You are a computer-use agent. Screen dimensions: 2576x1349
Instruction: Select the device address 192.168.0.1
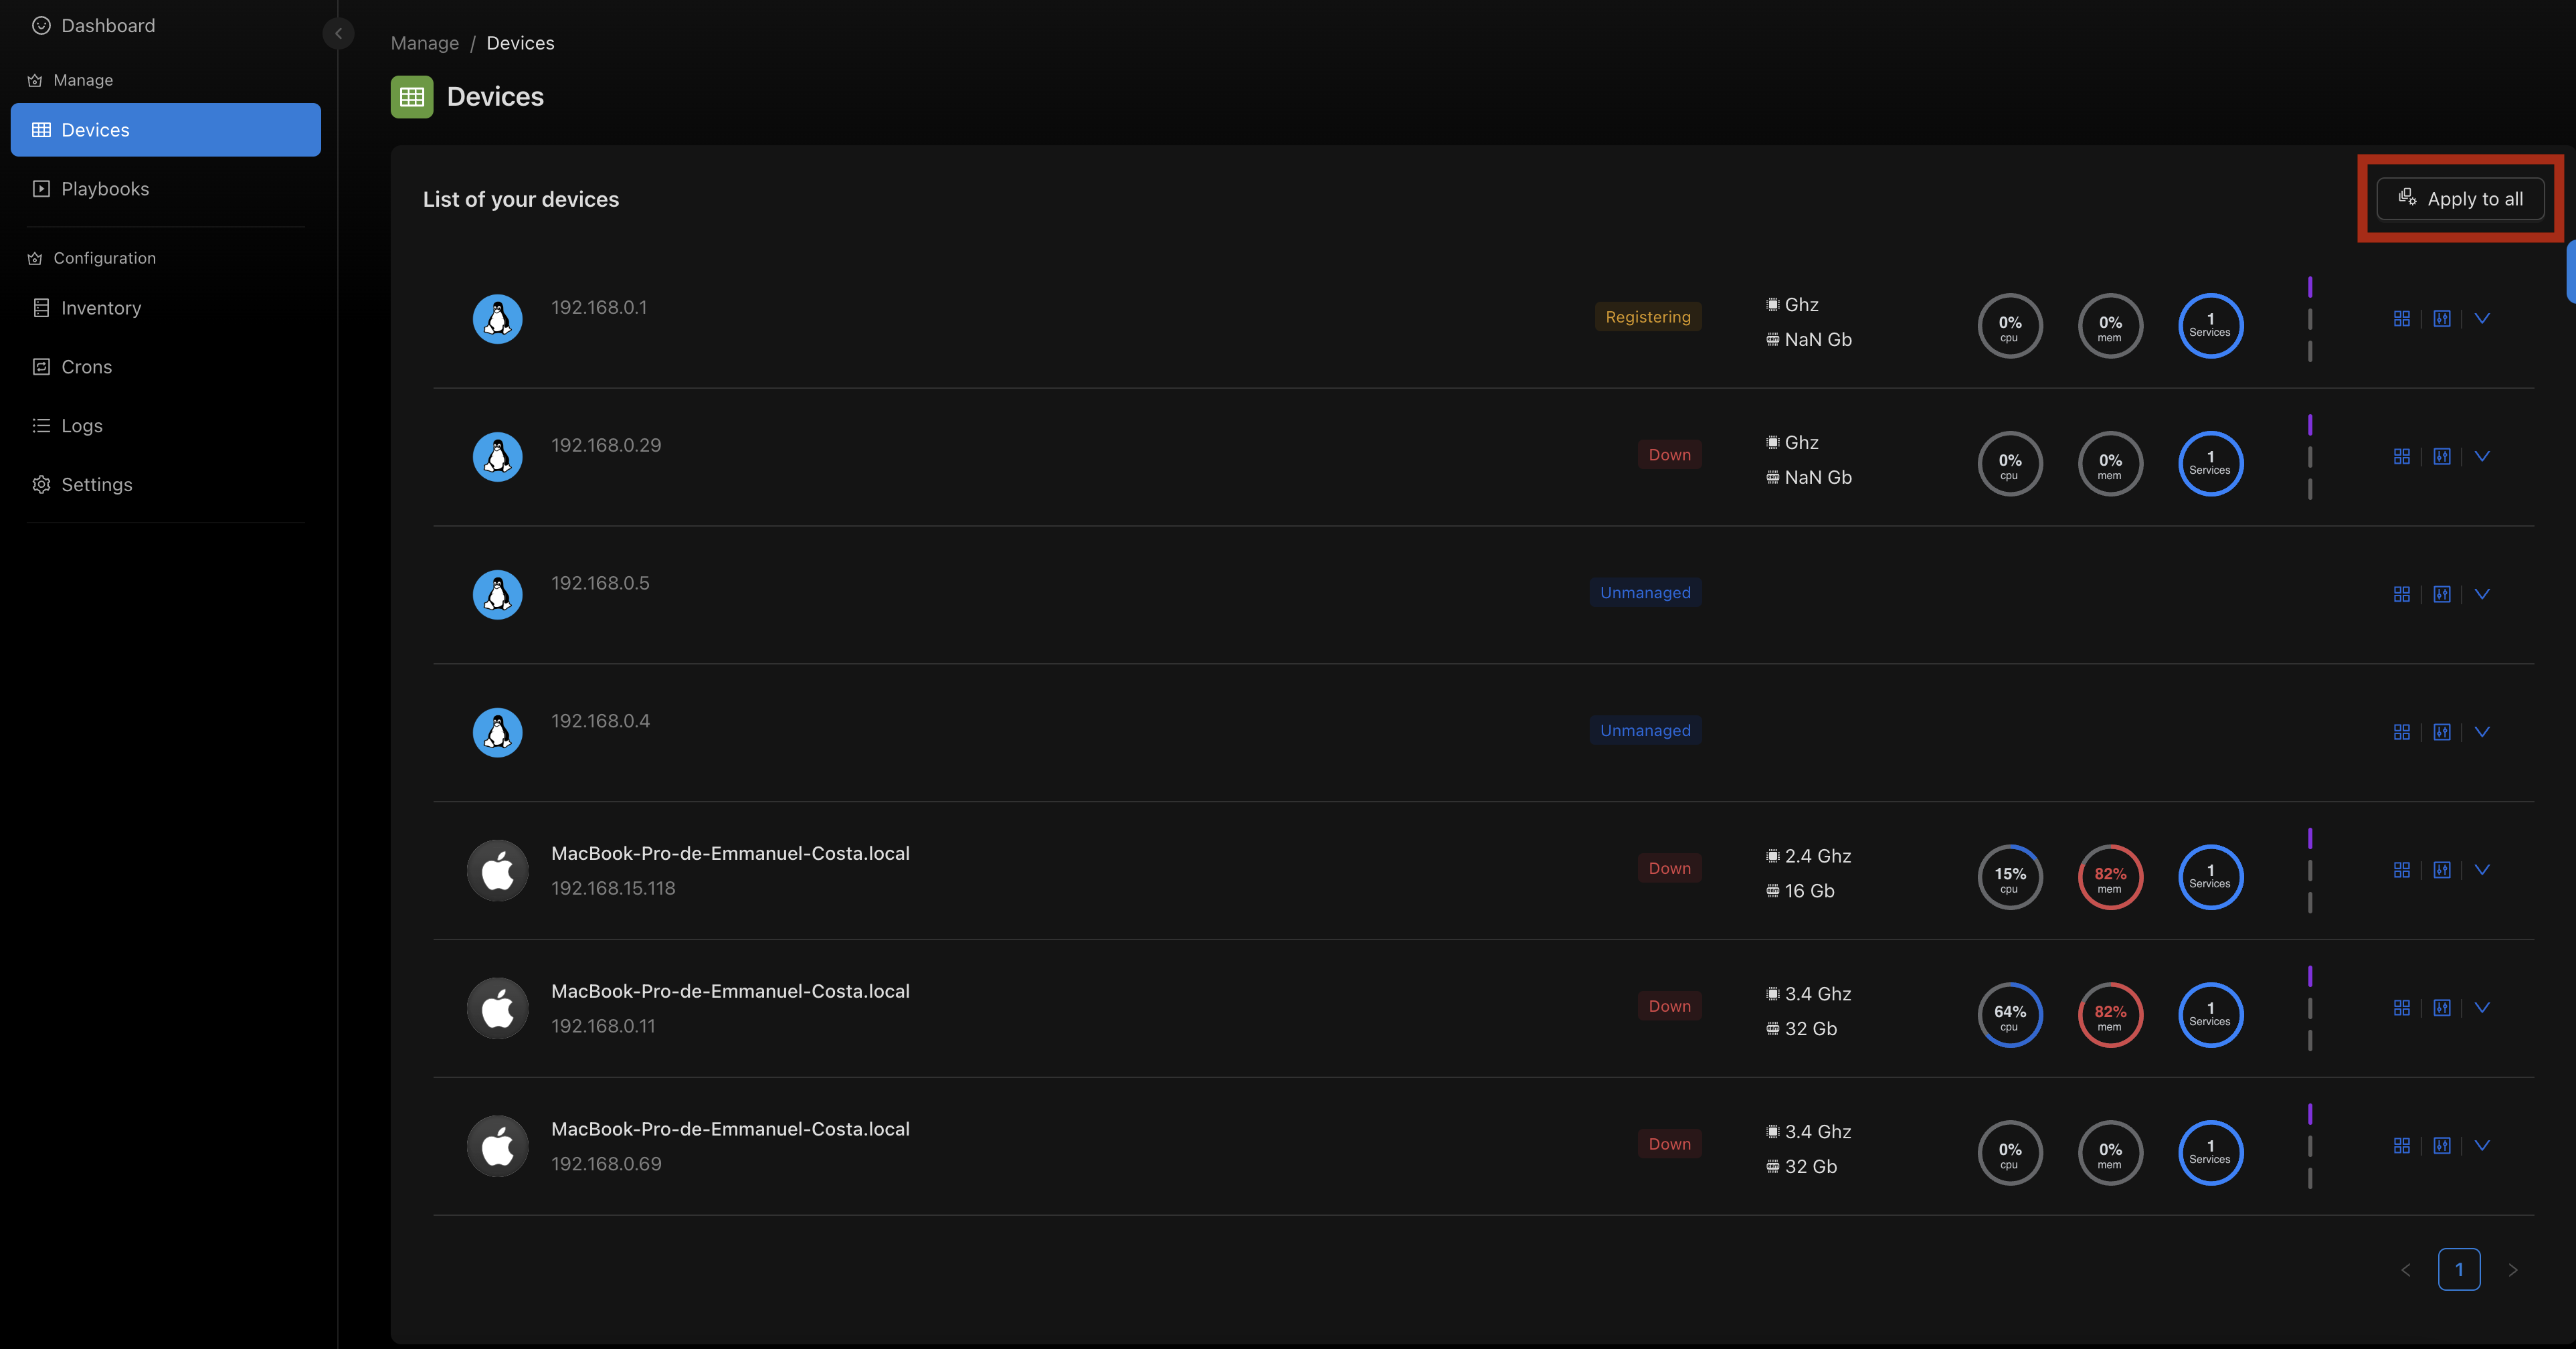(599, 308)
